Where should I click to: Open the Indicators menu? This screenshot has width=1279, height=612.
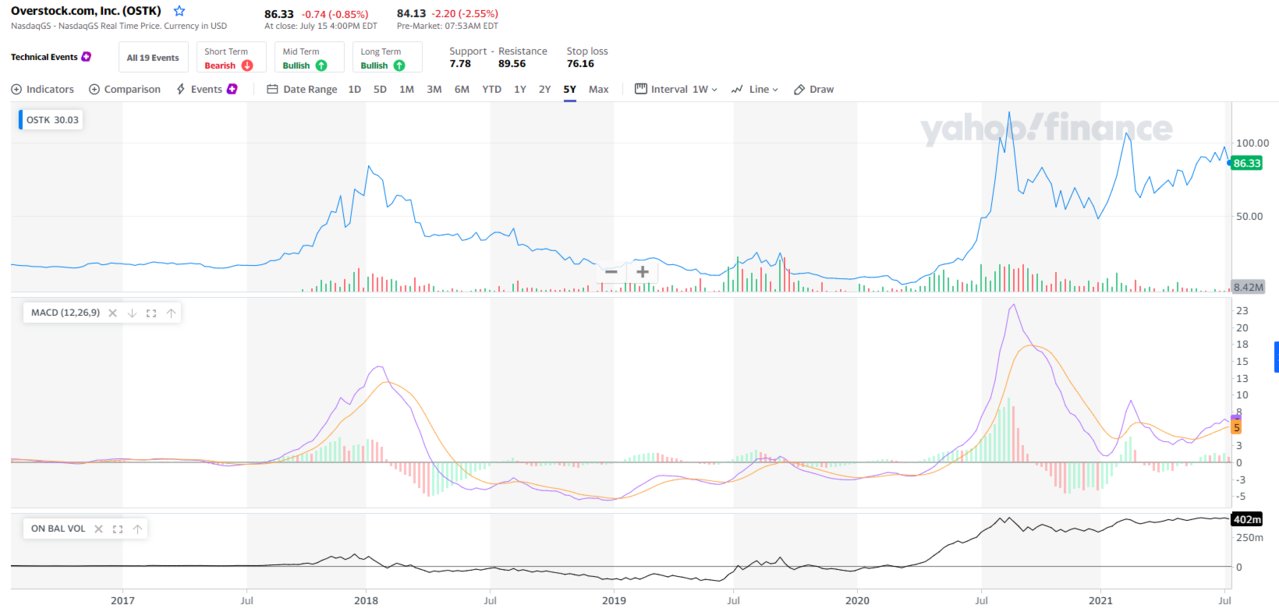pyautogui.click(x=43, y=89)
